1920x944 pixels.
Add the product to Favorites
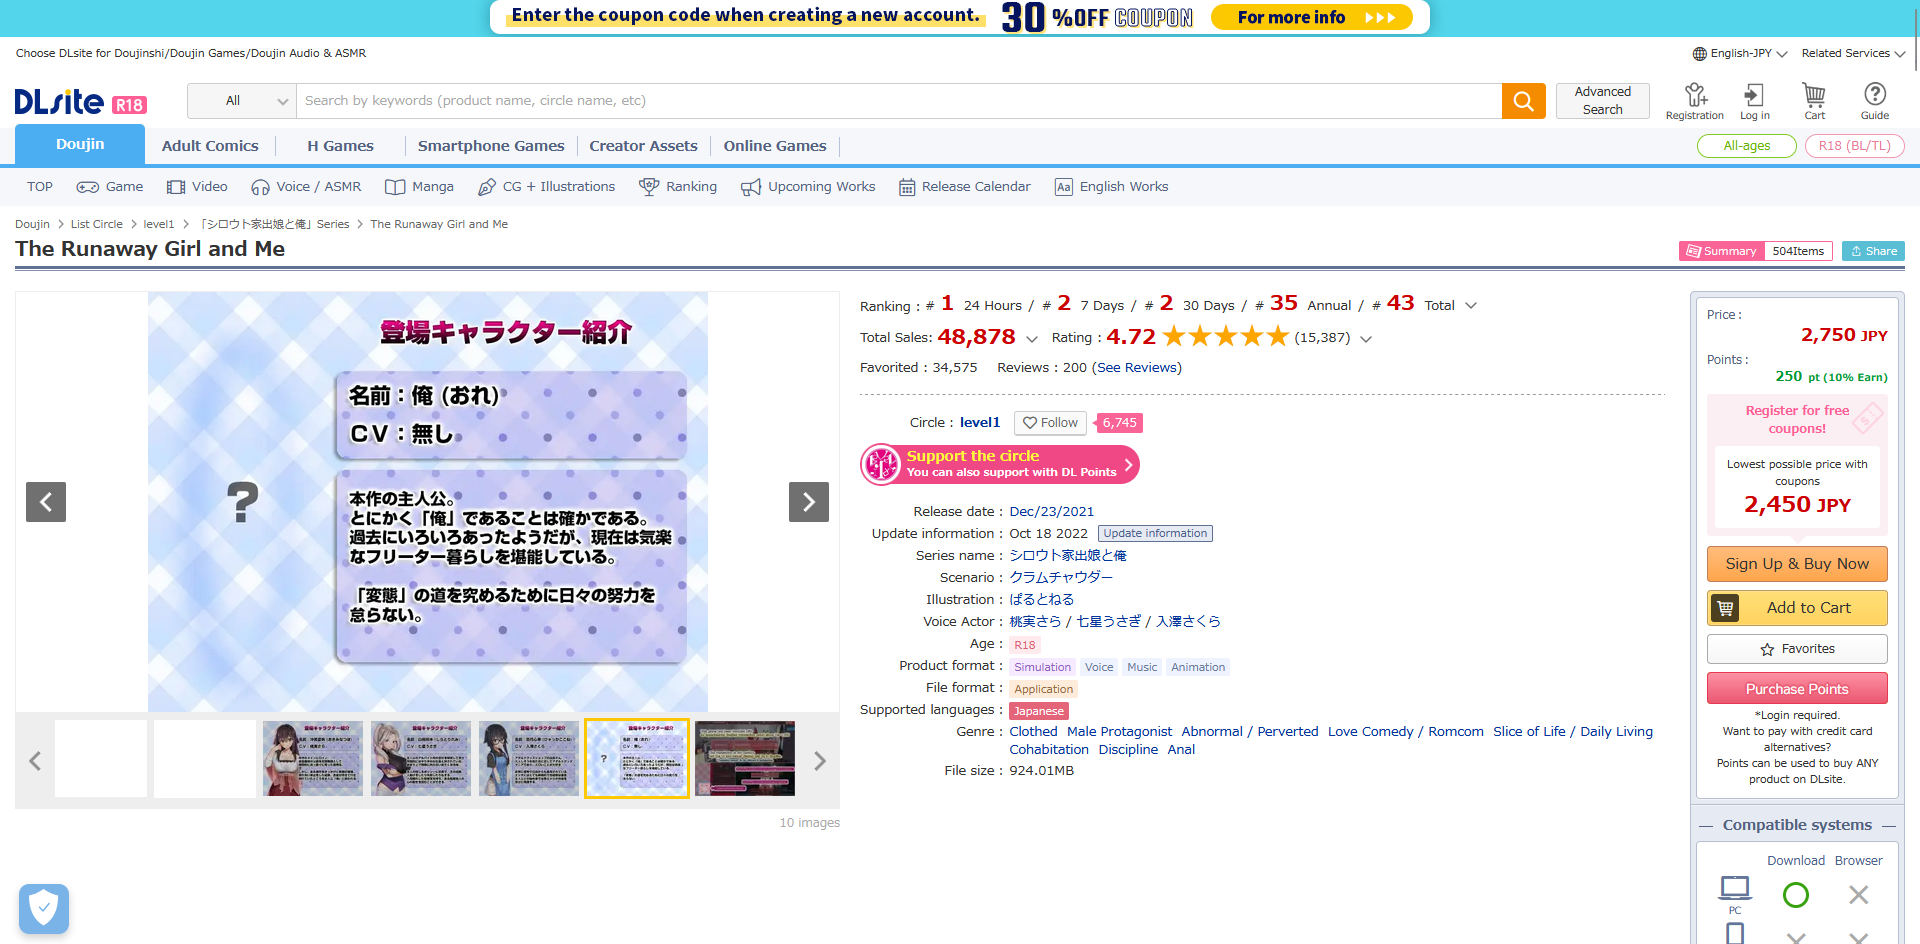1797,649
